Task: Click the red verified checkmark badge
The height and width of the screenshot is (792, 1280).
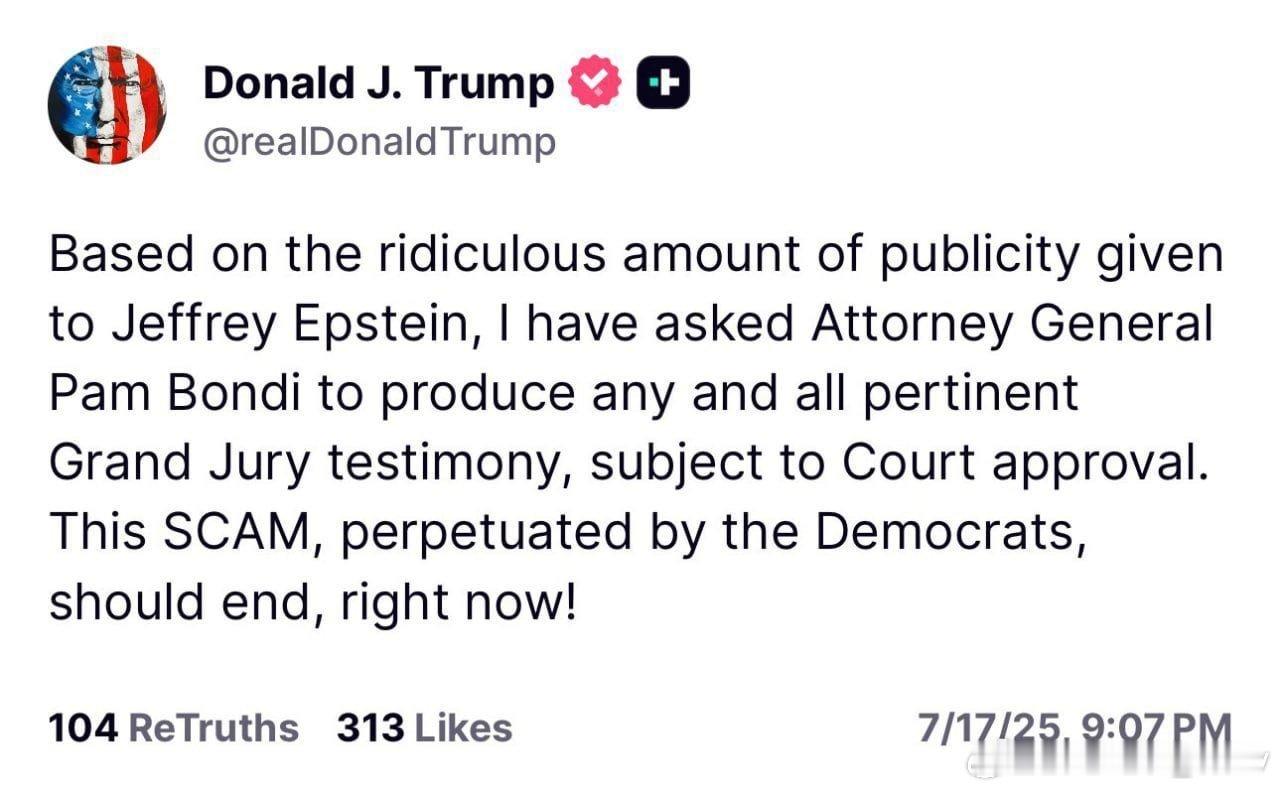Action: pyautogui.click(x=595, y=83)
